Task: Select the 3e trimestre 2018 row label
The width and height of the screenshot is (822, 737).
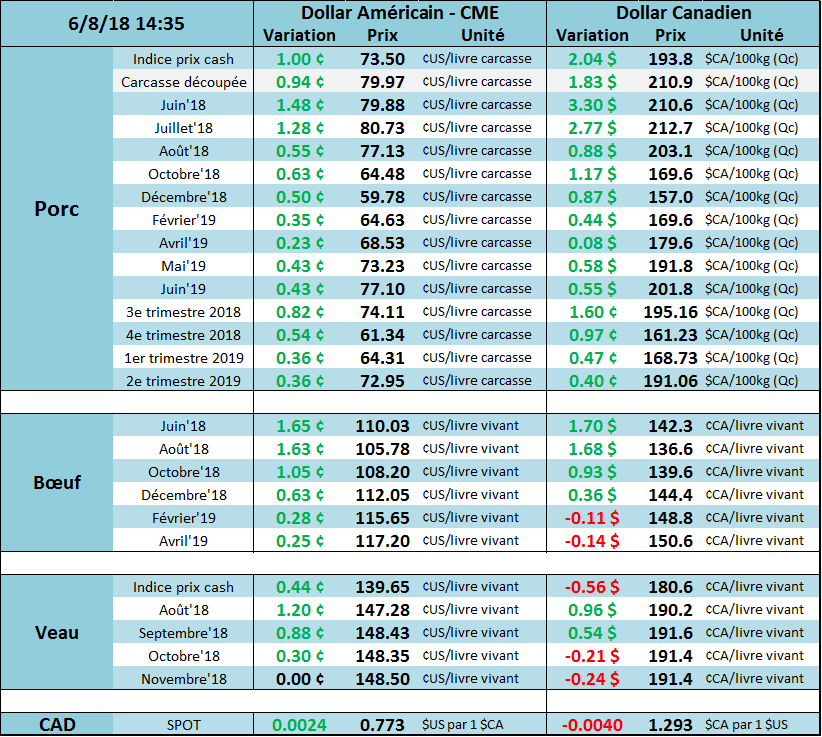Action: tap(183, 312)
